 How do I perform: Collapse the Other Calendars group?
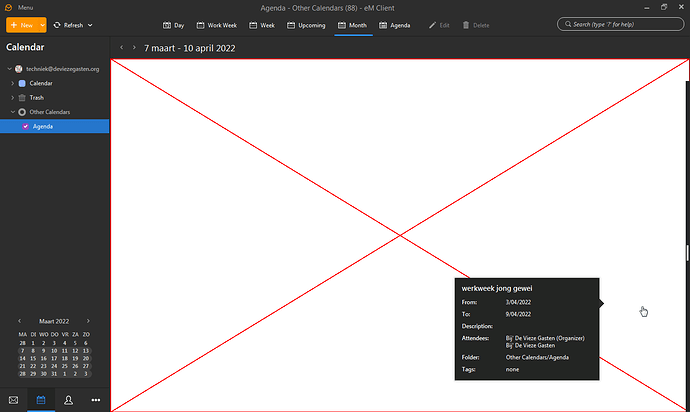click(13, 112)
